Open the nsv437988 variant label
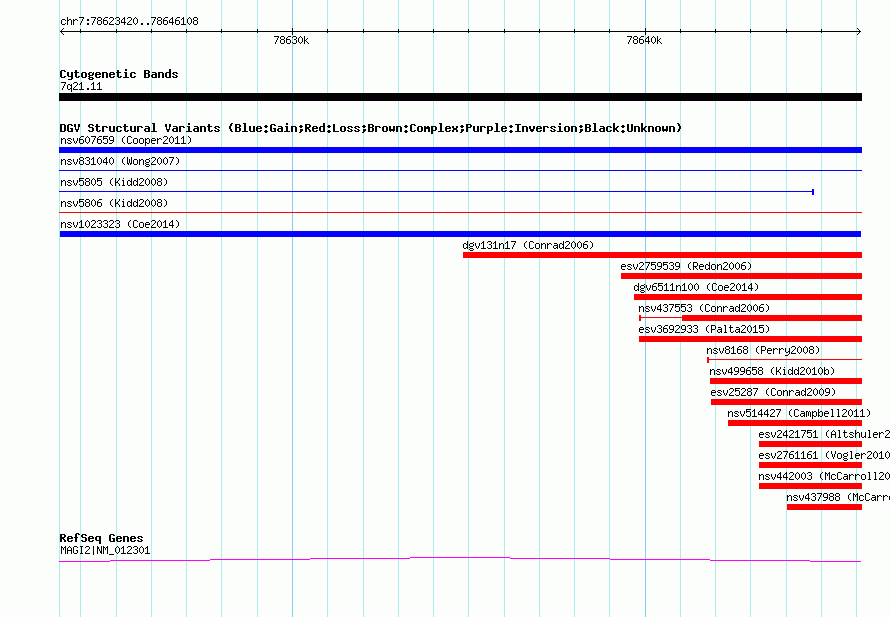890x617 pixels. (838, 497)
